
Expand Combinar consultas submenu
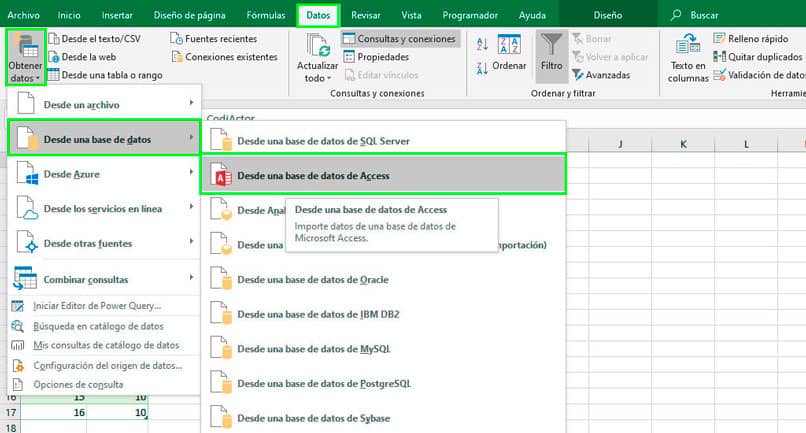[104, 279]
